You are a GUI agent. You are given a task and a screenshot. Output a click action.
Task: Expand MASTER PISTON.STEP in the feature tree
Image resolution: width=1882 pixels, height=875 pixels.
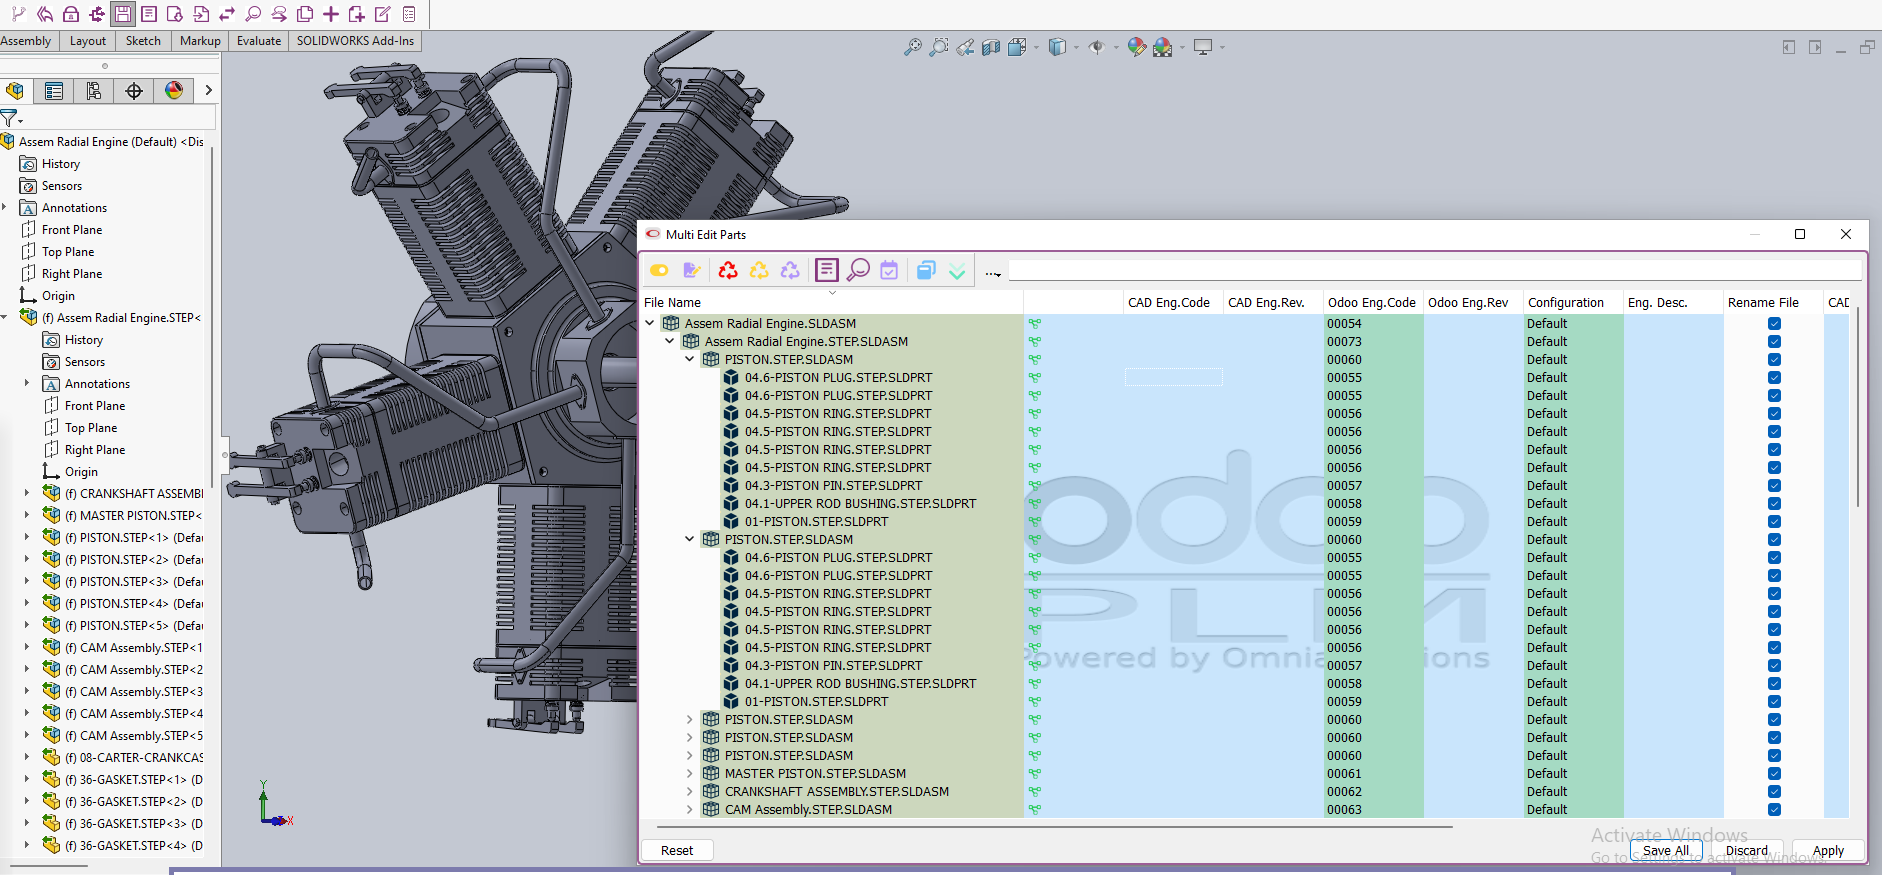pos(27,515)
